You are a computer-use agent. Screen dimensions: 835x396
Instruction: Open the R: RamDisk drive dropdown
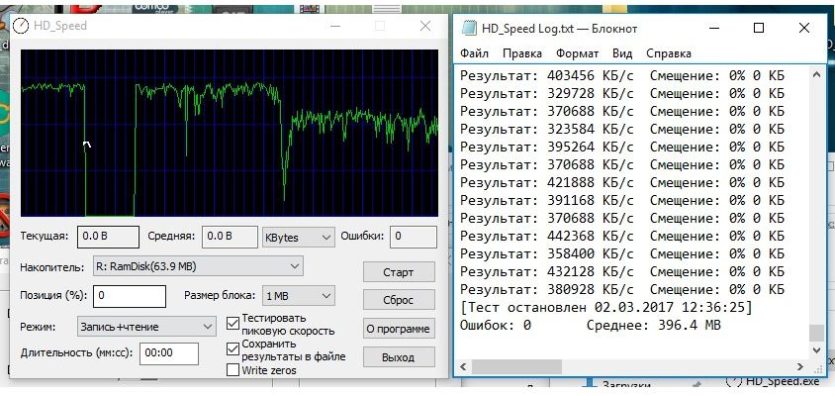[x=198, y=267]
